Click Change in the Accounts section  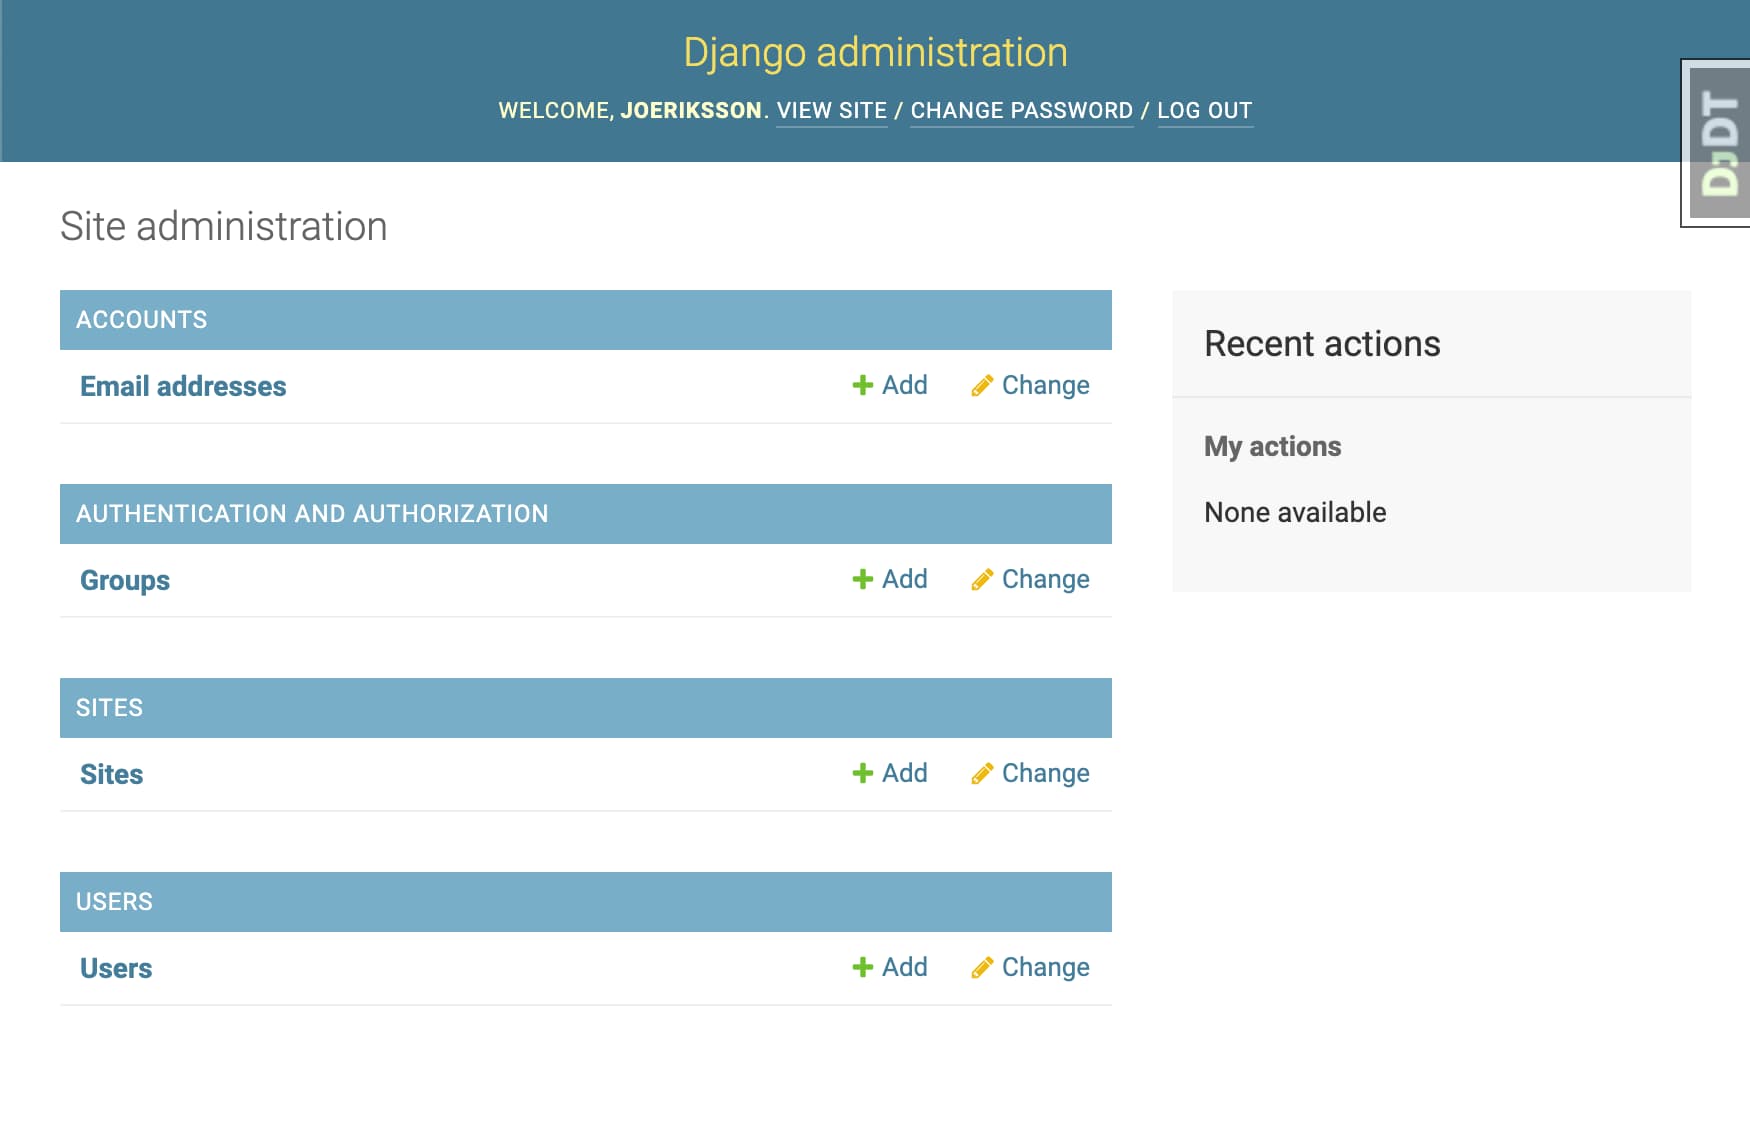coord(1046,385)
